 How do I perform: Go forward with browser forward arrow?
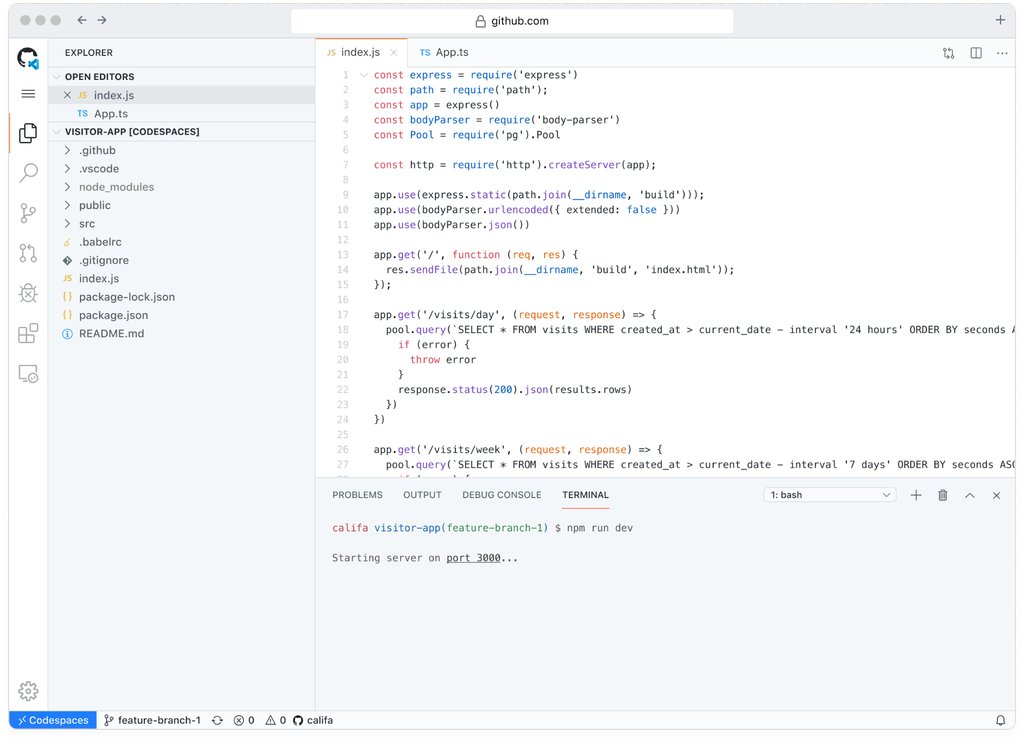pyautogui.click(x=102, y=20)
